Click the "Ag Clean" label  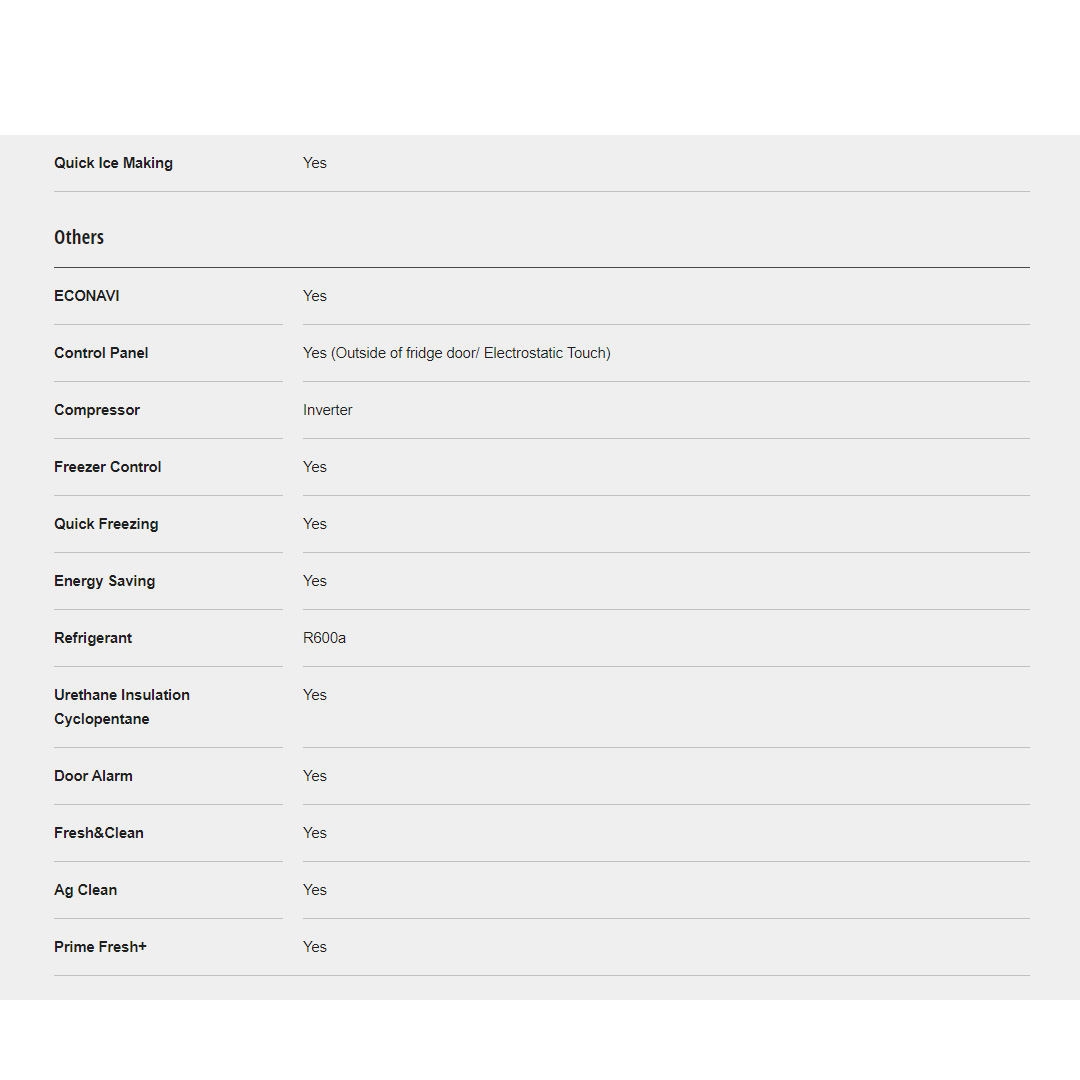(x=85, y=890)
